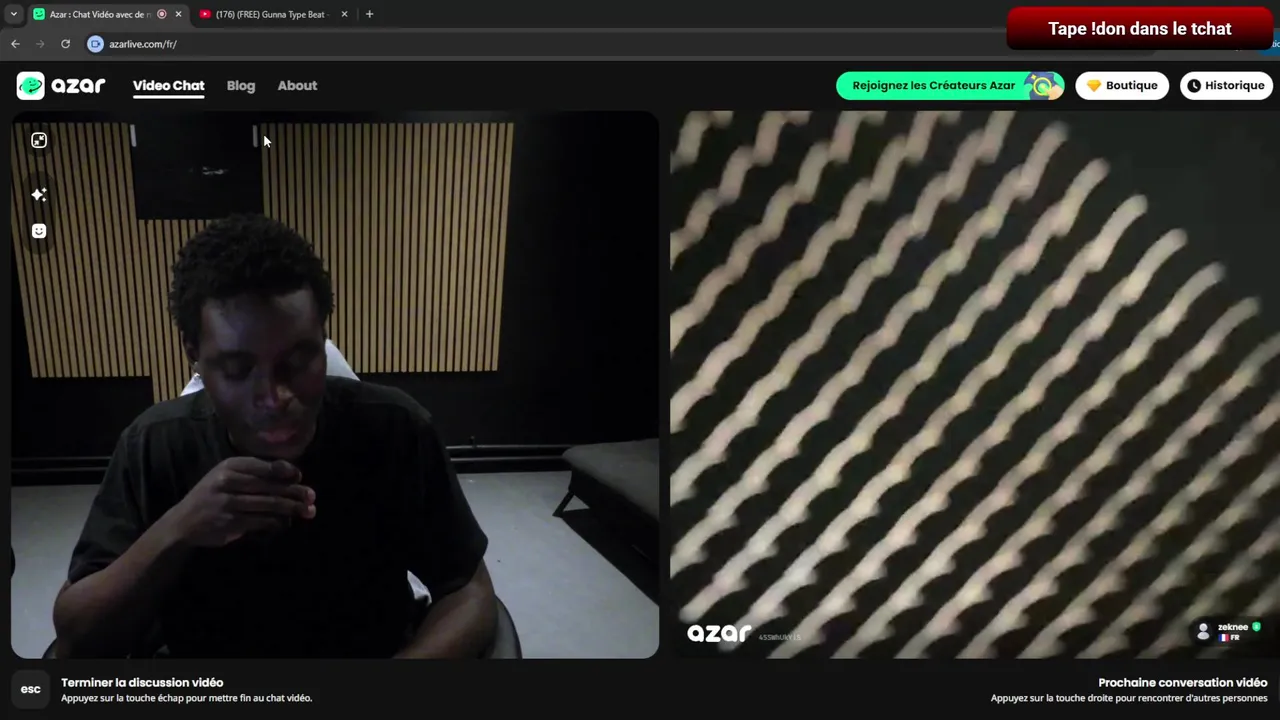Click Terminer la discussion vidéo
The image size is (1280, 720).
(142, 683)
